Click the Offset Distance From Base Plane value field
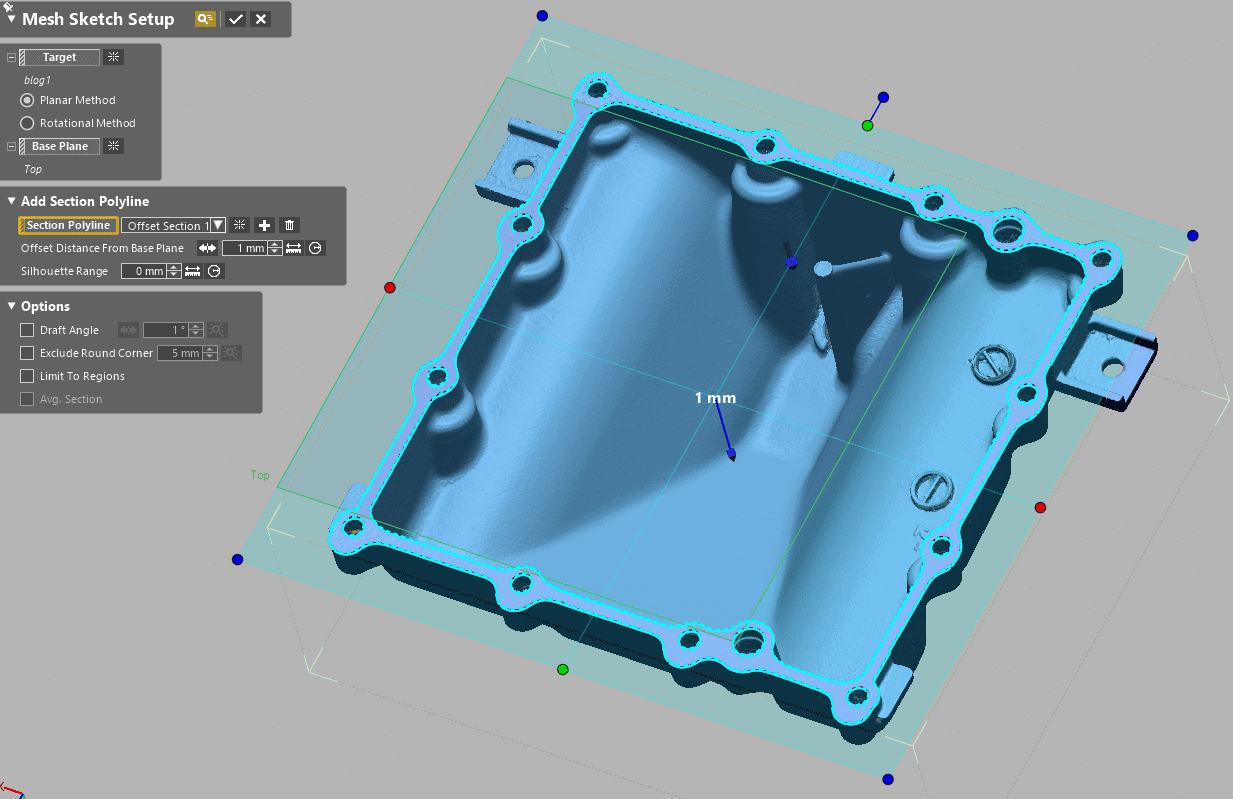Screen dimensions: 1233x799 [x=245, y=248]
